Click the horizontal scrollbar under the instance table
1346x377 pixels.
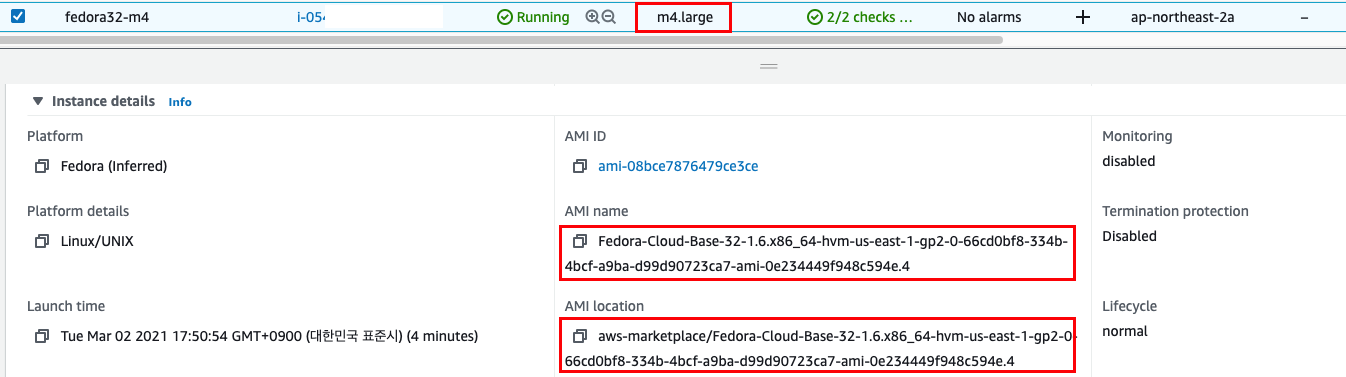502,40
